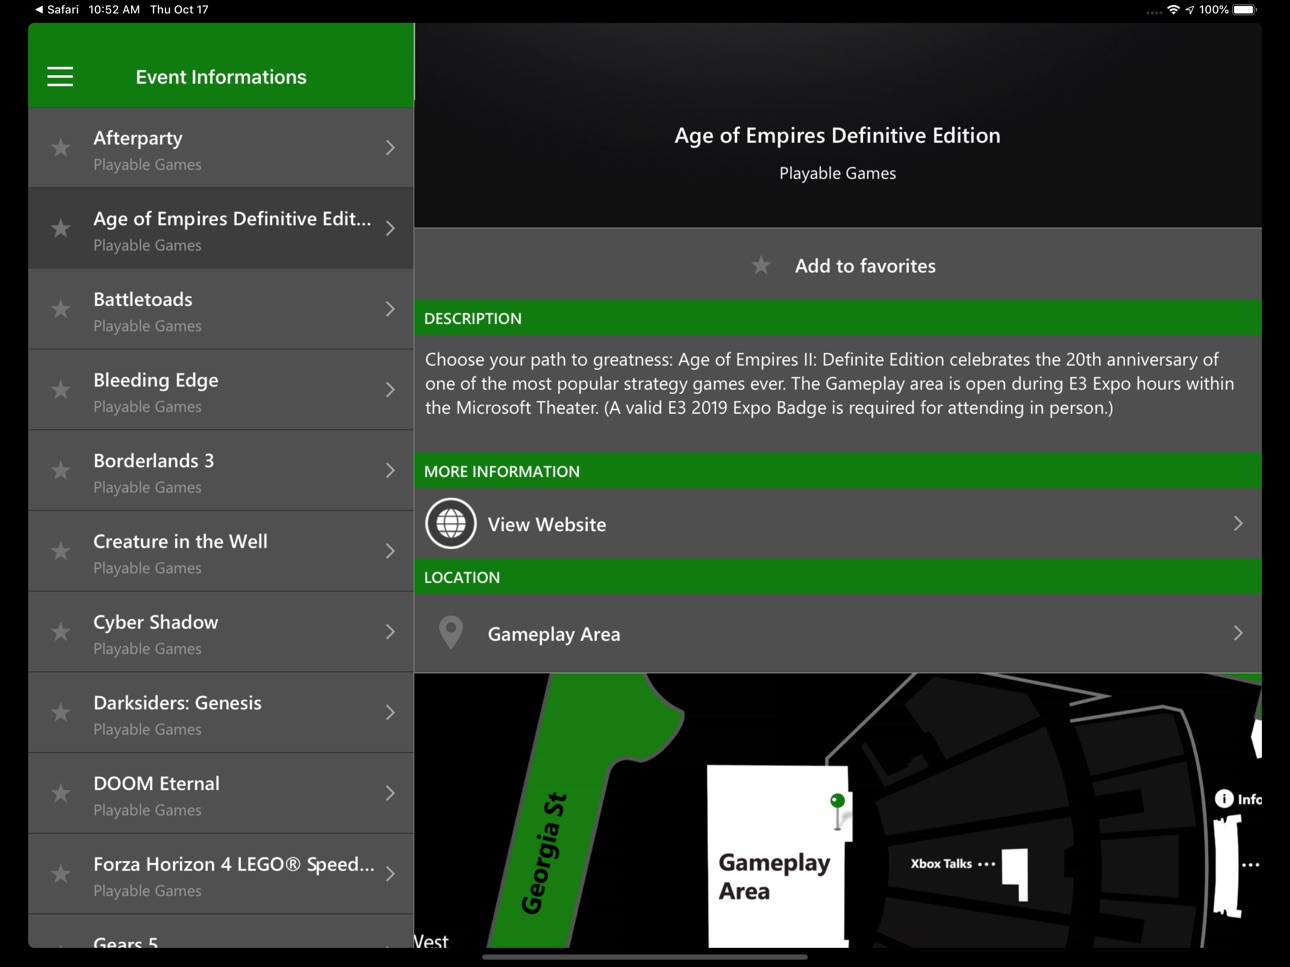Click star beside DOOM Eternal
Image resolution: width=1290 pixels, height=967 pixels.
click(61, 794)
